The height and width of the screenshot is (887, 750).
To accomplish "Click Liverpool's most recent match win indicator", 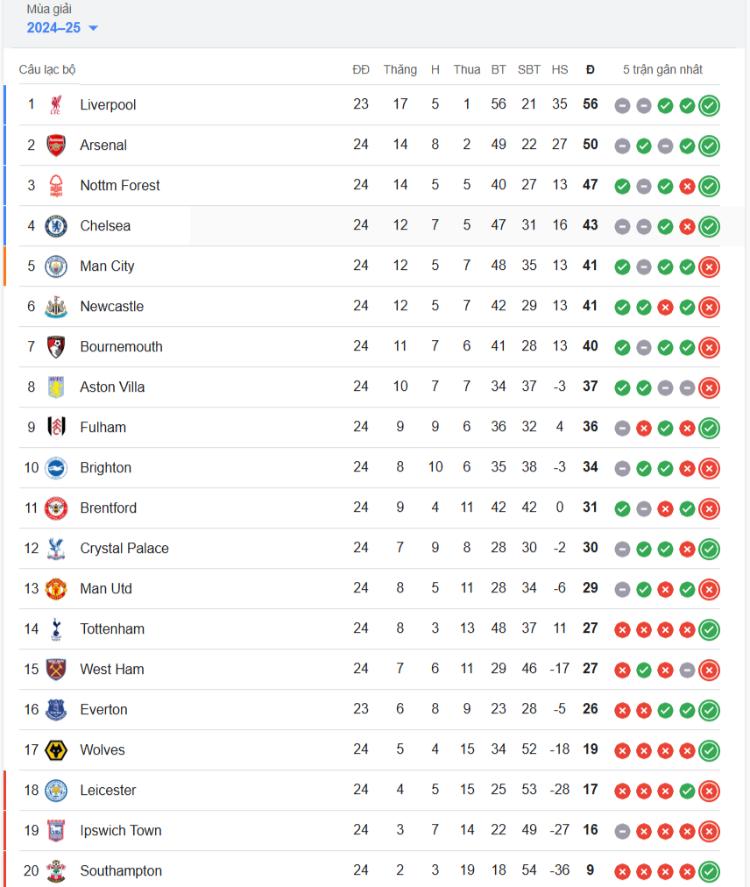I will coord(709,106).
